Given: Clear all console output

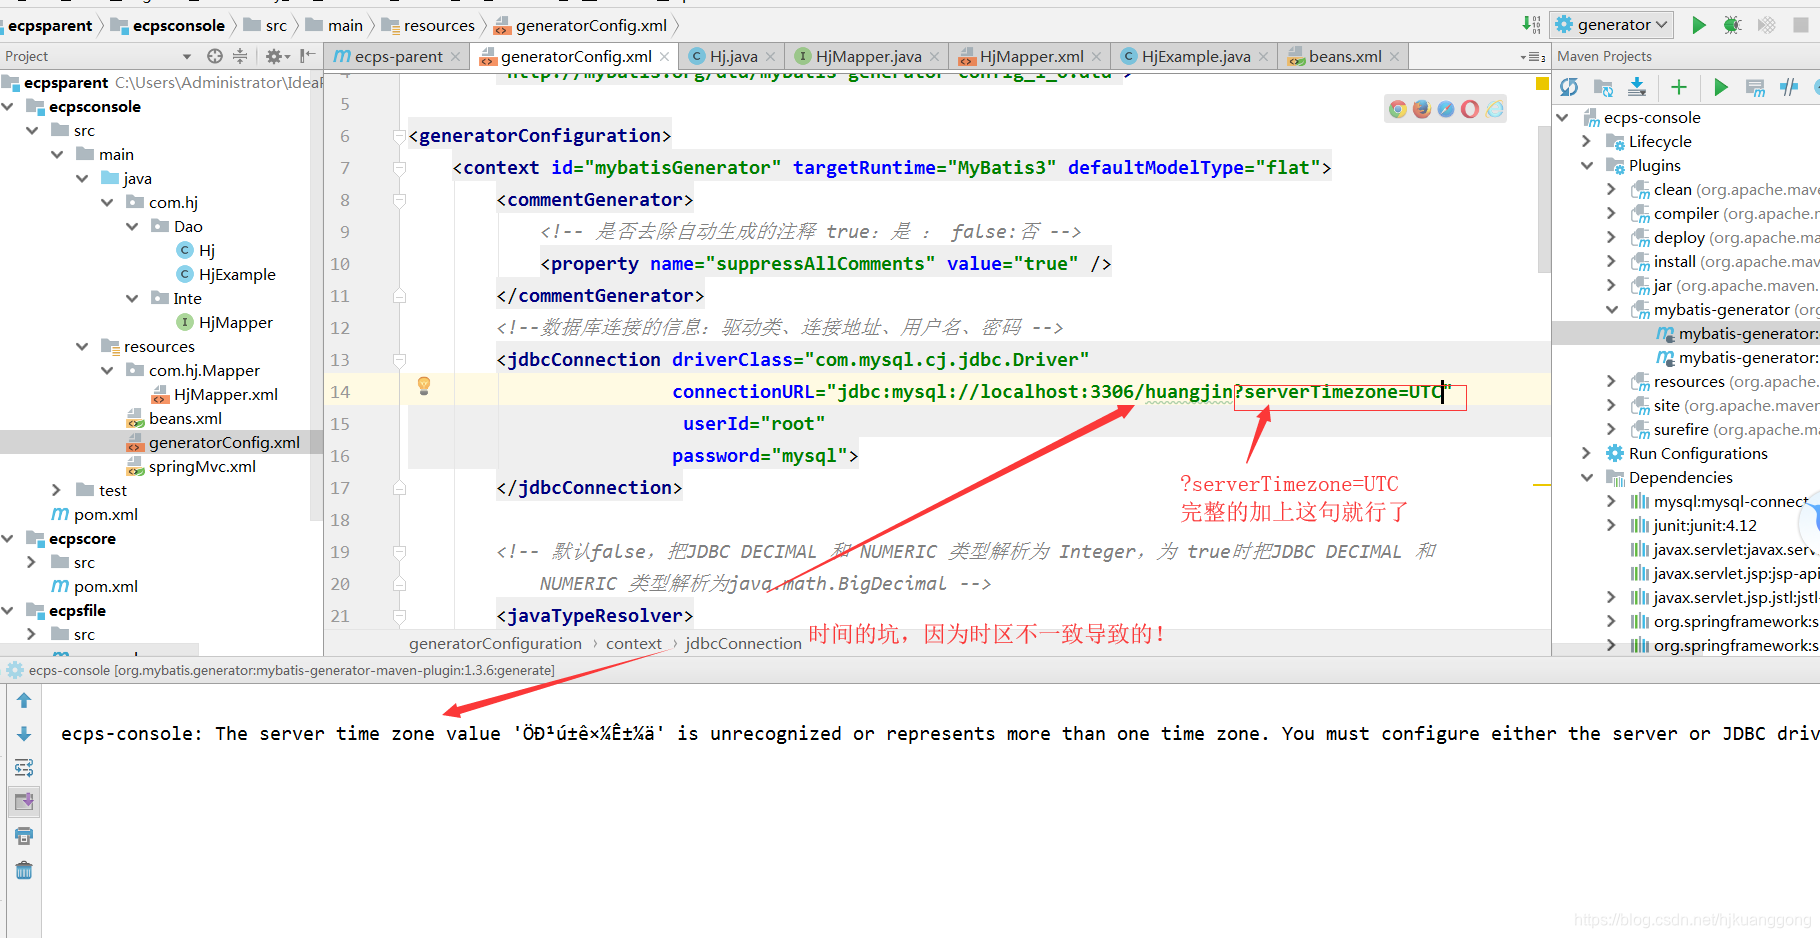Looking at the screenshot, I should pyautogui.click(x=24, y=870).
